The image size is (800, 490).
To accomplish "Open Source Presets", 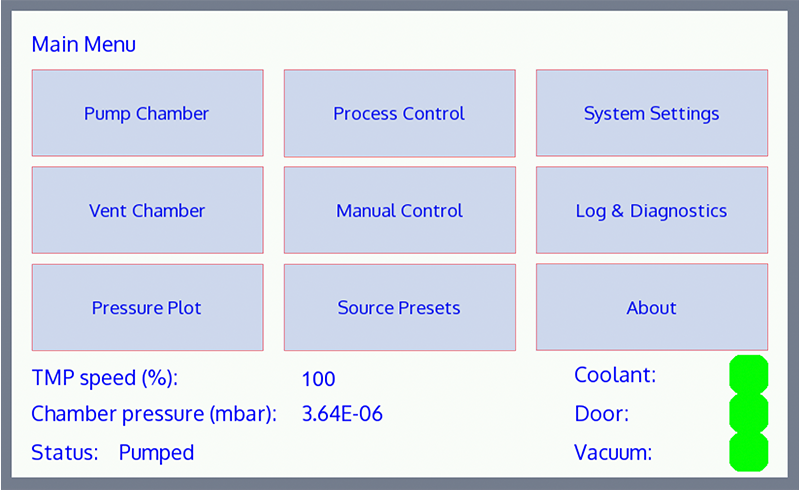I will [x=399, y=307].
